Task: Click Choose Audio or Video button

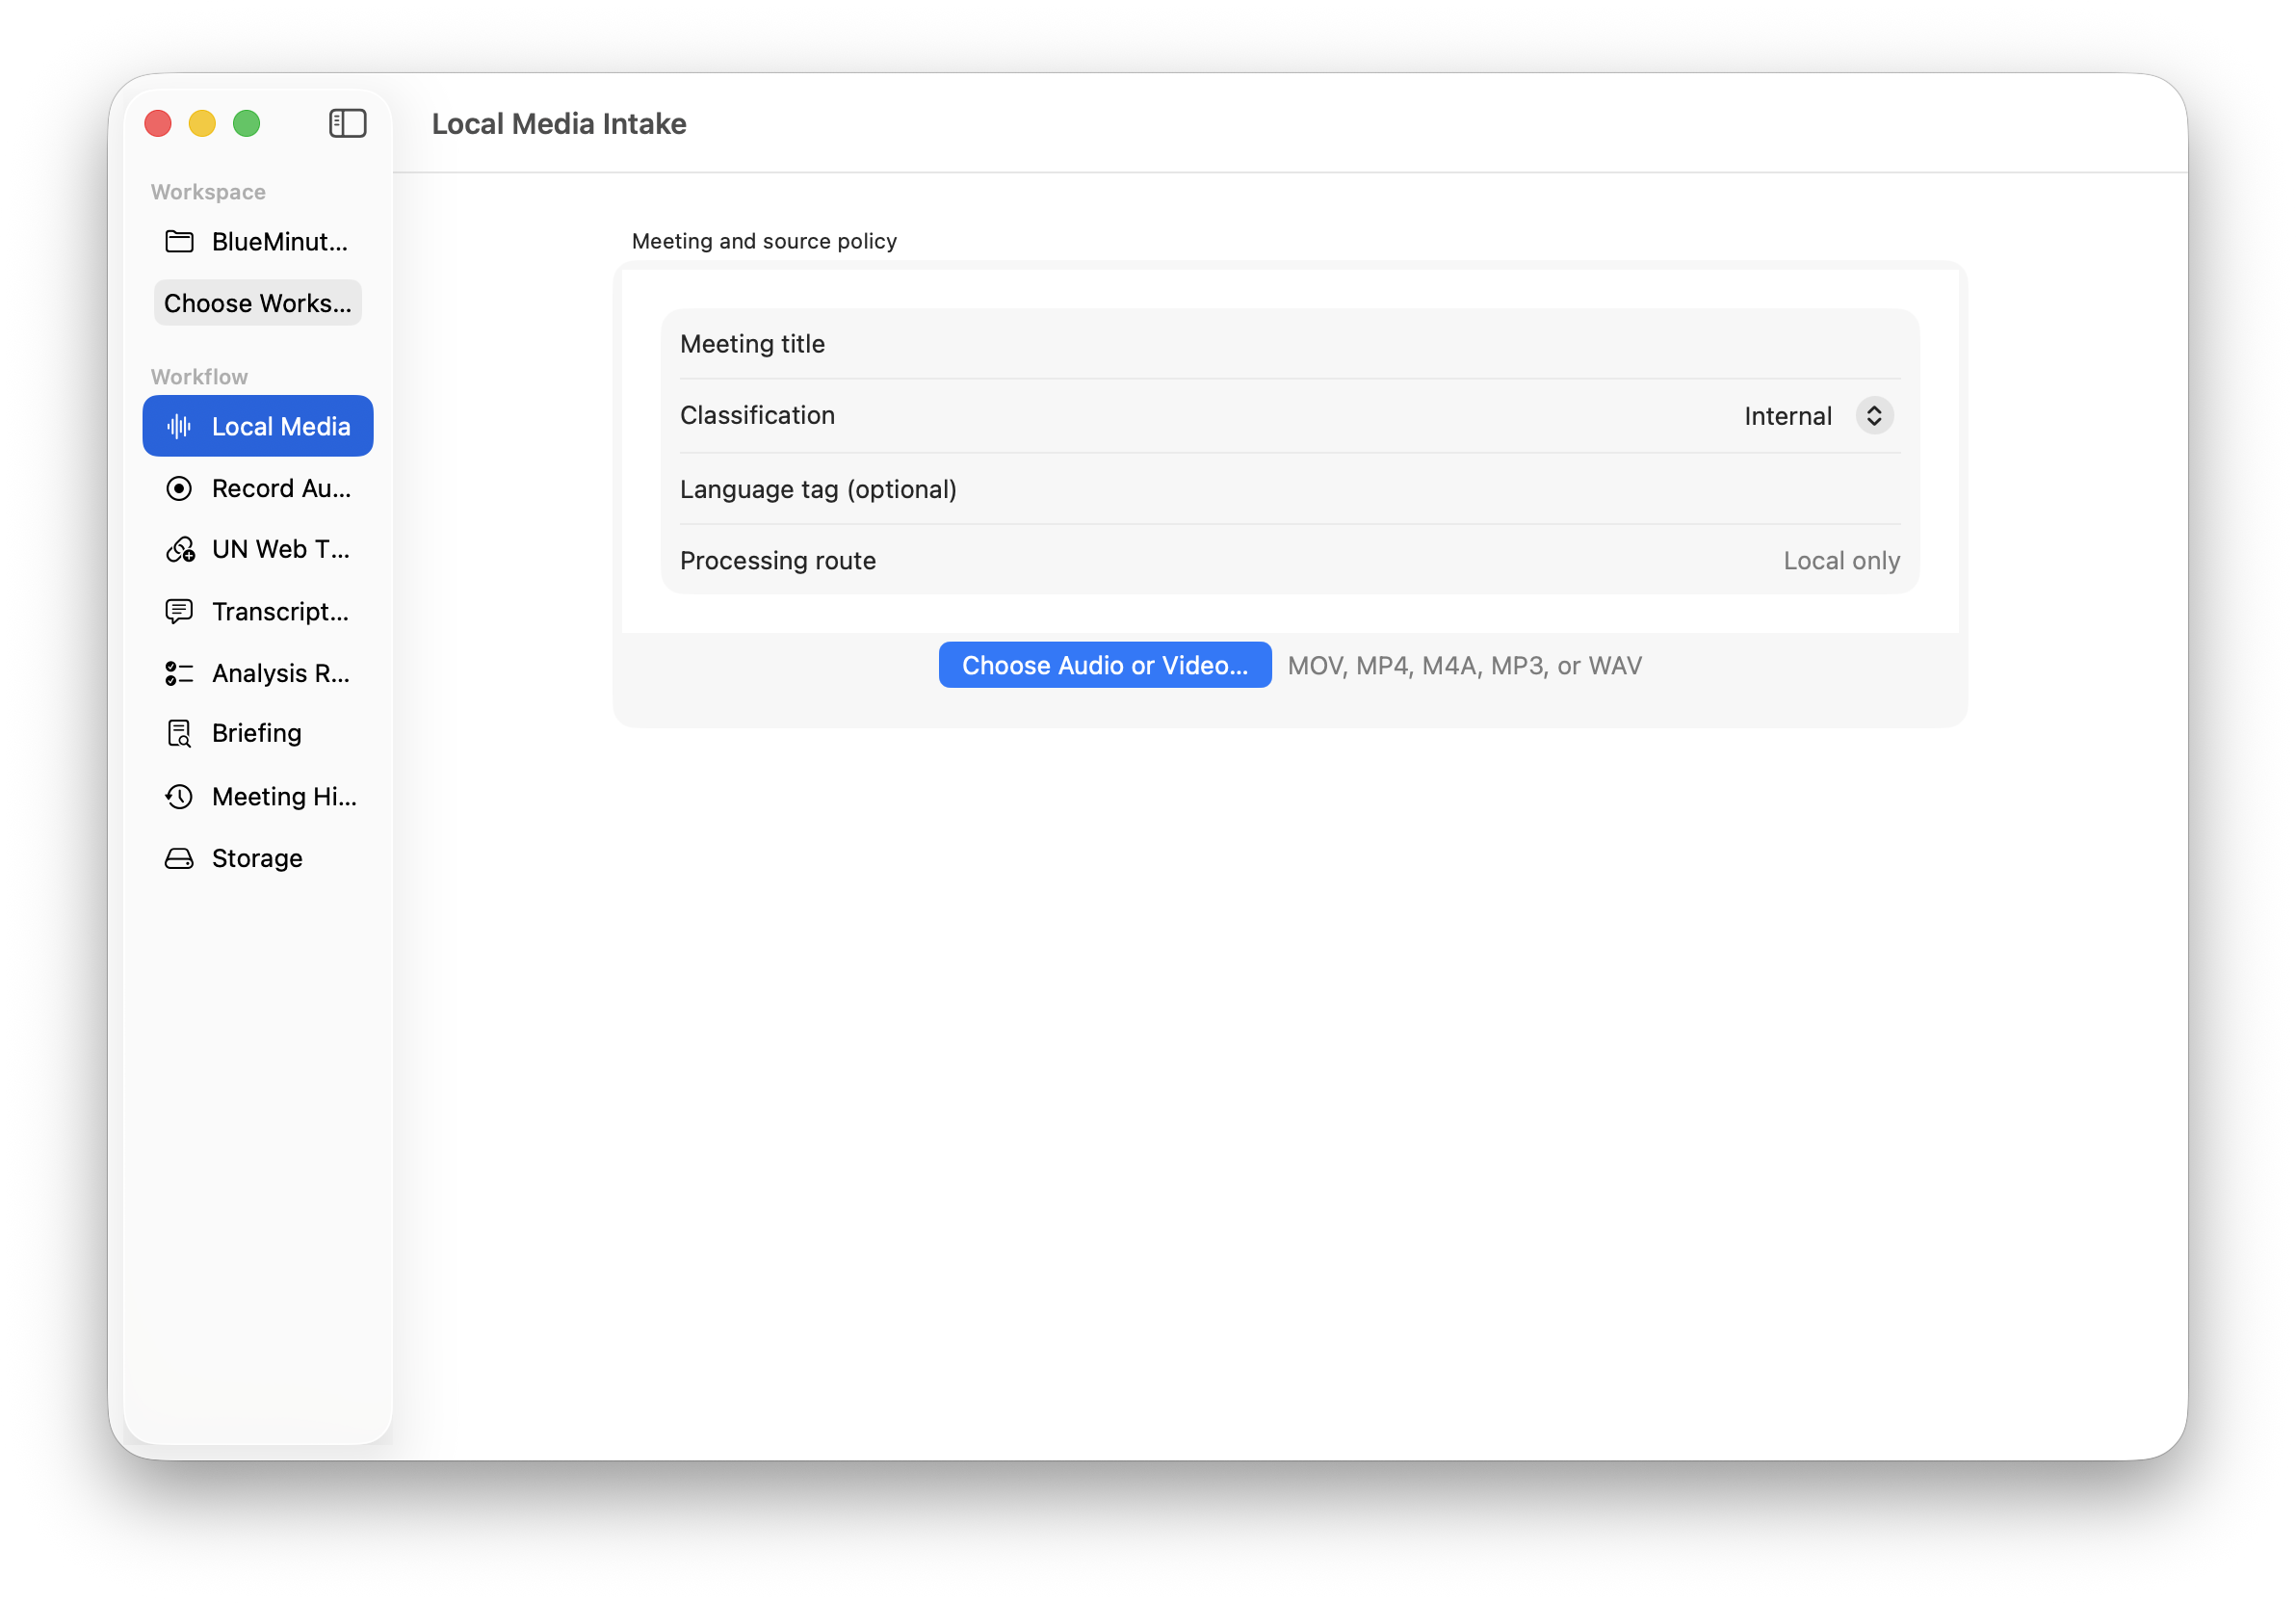Action: [x=1105, y=665]
